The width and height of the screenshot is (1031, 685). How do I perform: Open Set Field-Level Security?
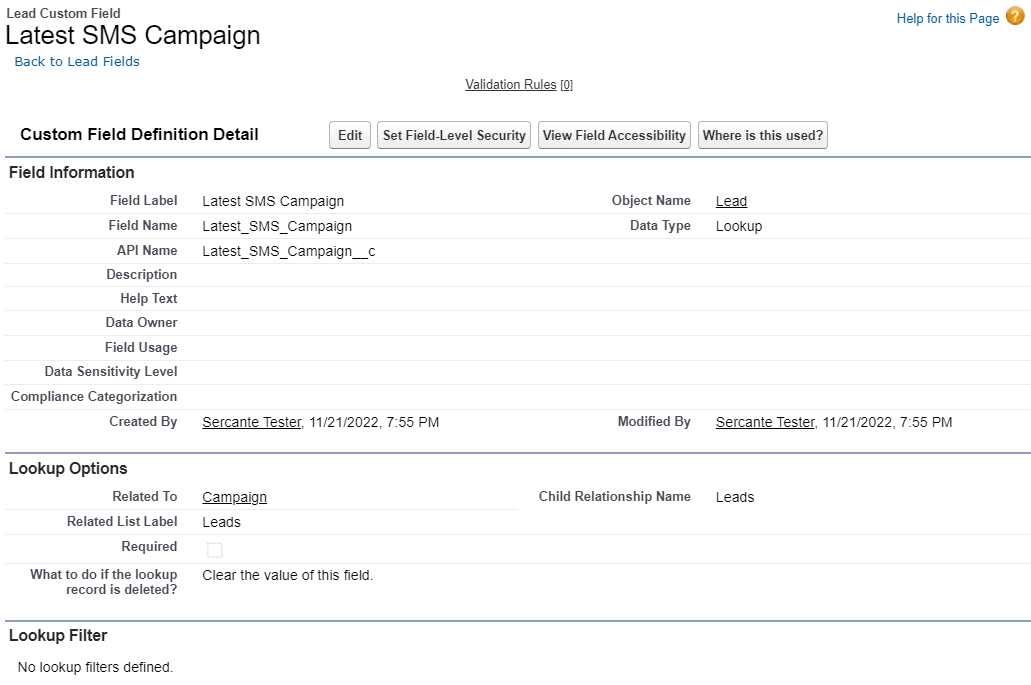pyautogui.click(x=454, y=136)
